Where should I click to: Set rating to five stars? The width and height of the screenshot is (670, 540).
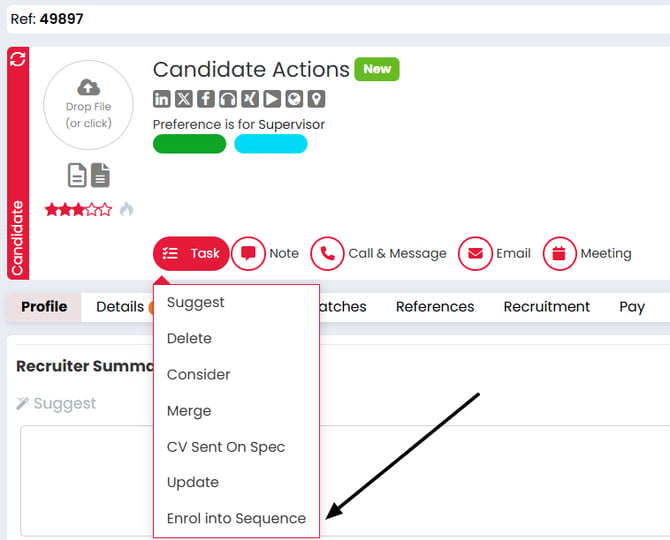pos(106,210)
